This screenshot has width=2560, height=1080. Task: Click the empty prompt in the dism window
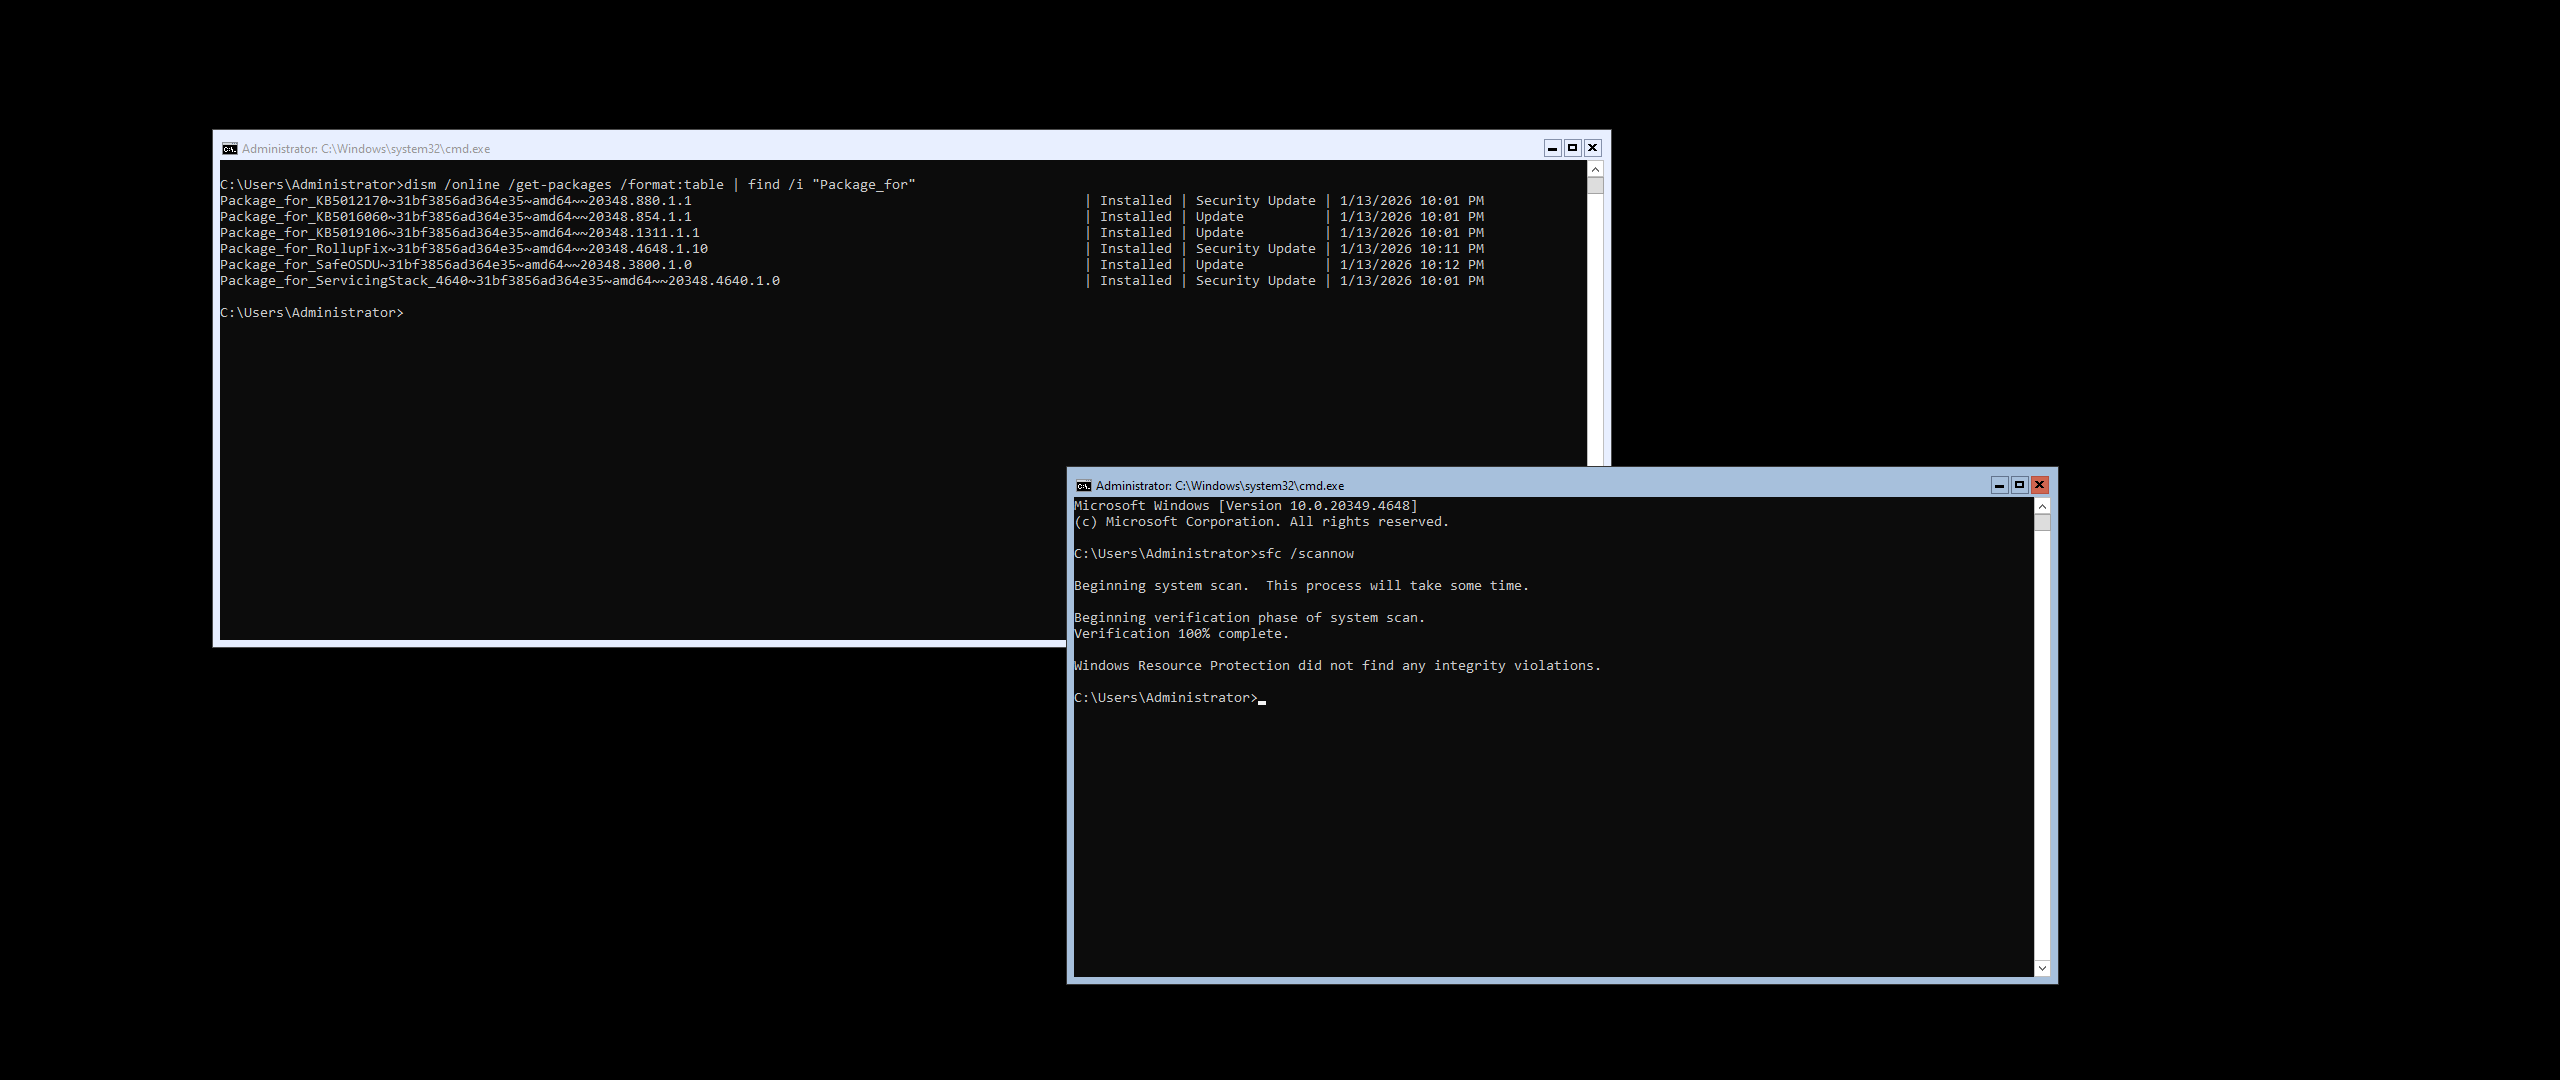pos(312,313)
